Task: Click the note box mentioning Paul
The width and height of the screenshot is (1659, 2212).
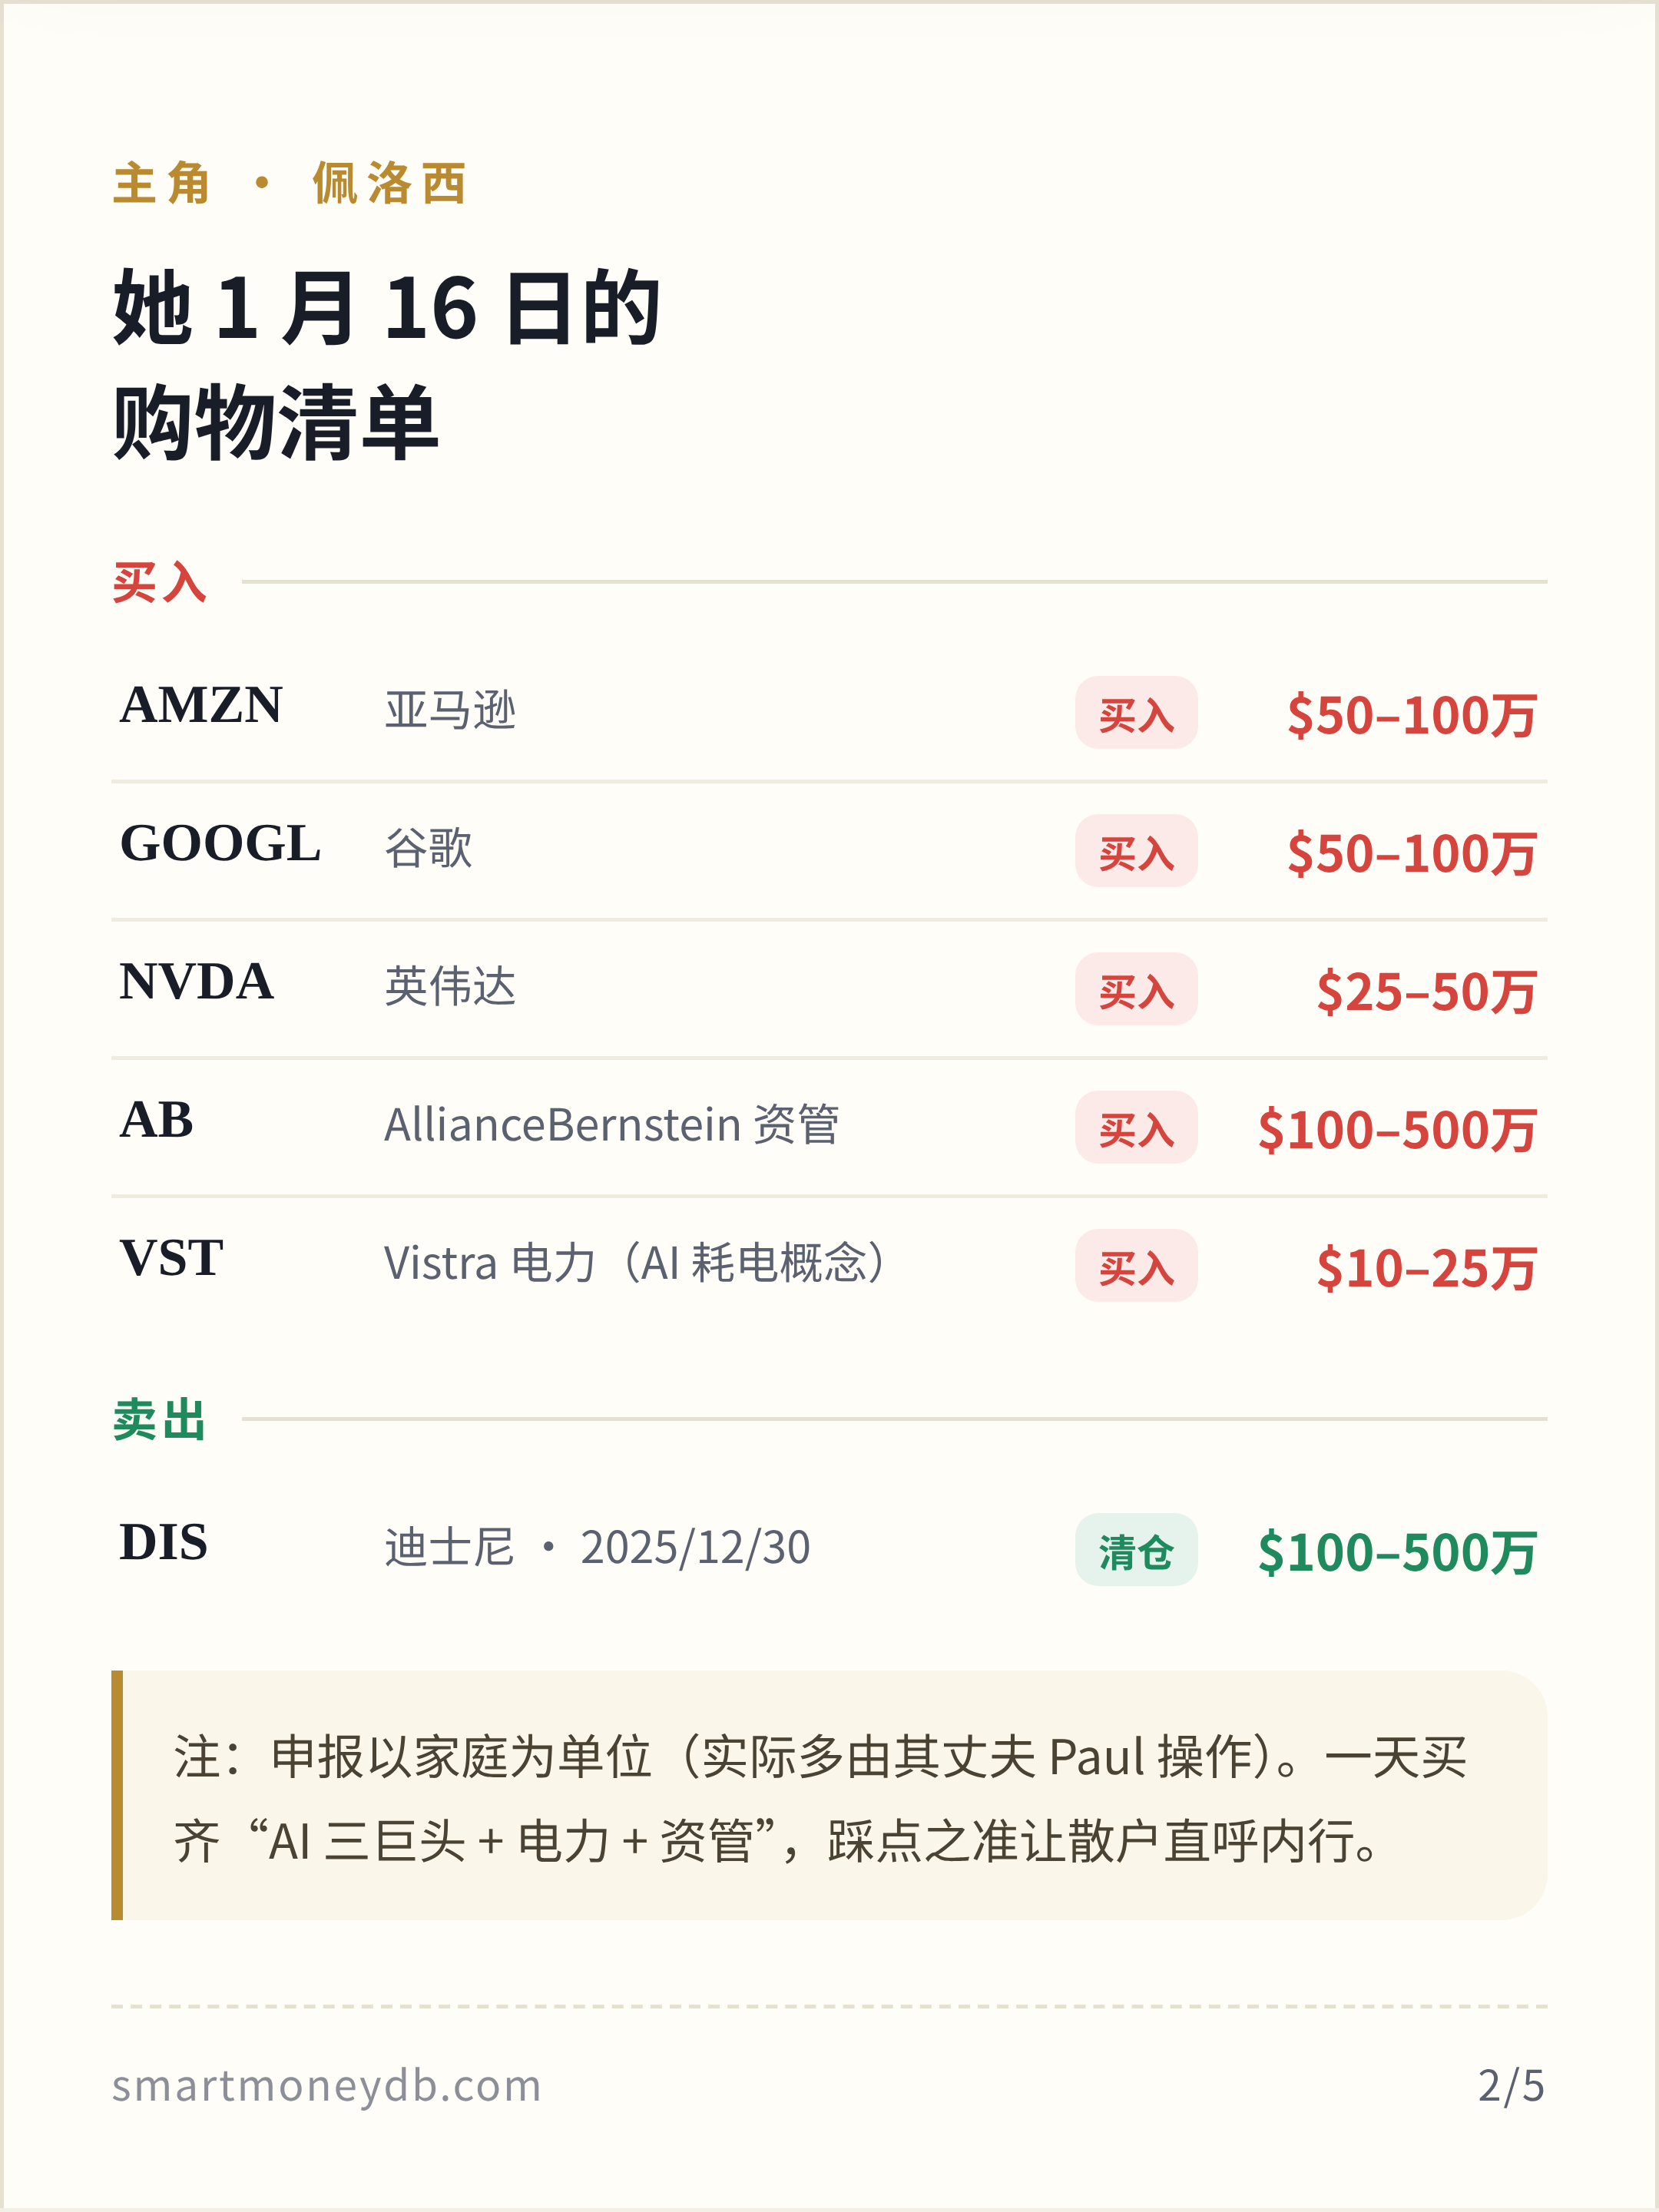Action: [x=829, y=1795]
